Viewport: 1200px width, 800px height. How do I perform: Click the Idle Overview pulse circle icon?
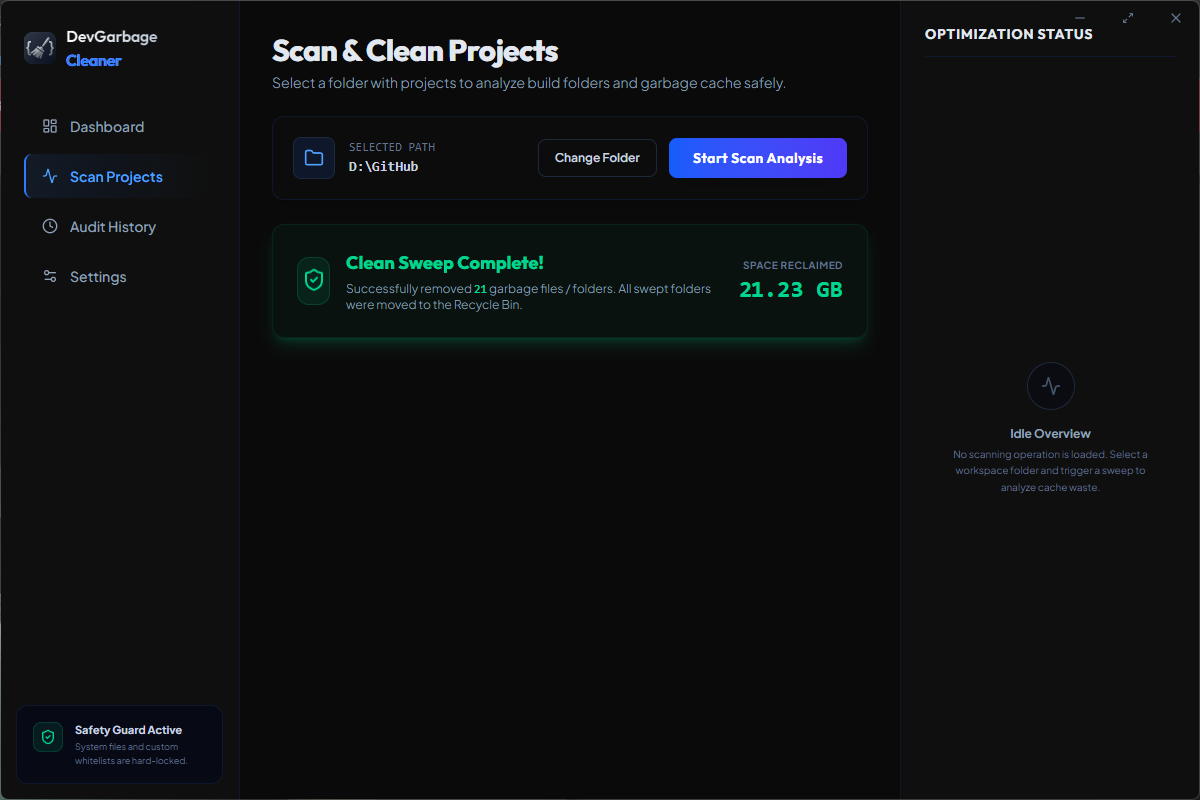tap(1051, 386)
